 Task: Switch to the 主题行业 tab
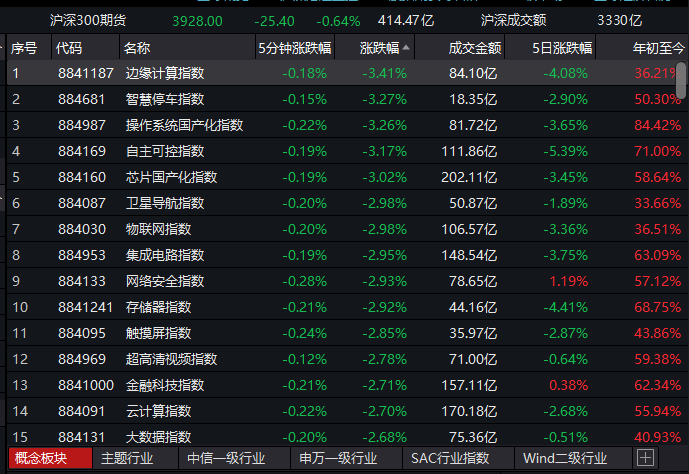[x=126, y=458]
